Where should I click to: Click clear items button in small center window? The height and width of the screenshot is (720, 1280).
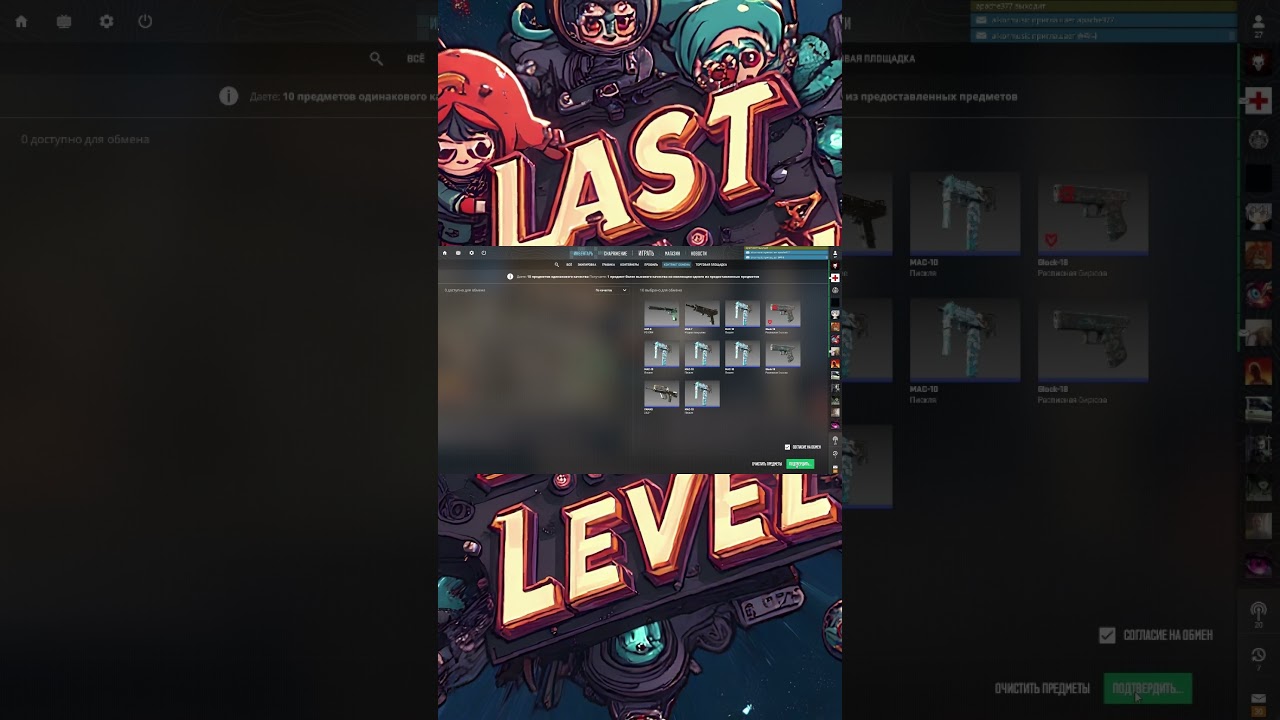tap(767, 464)
